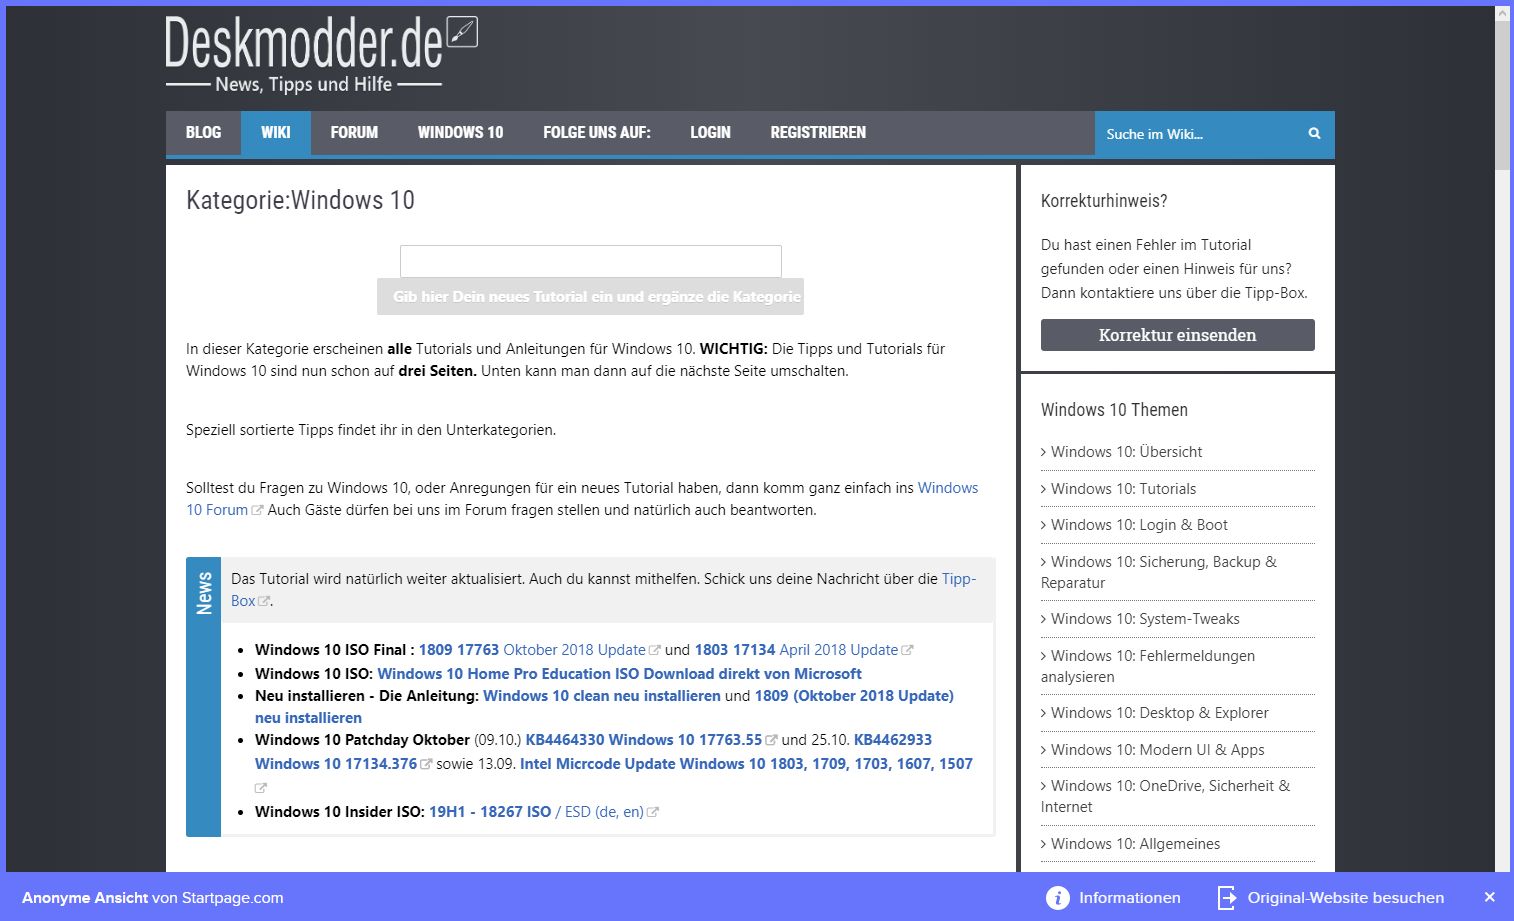Click the Kategorie:Windows 10 page heading
Screen dimensions: 1514x921
point(300,200)
